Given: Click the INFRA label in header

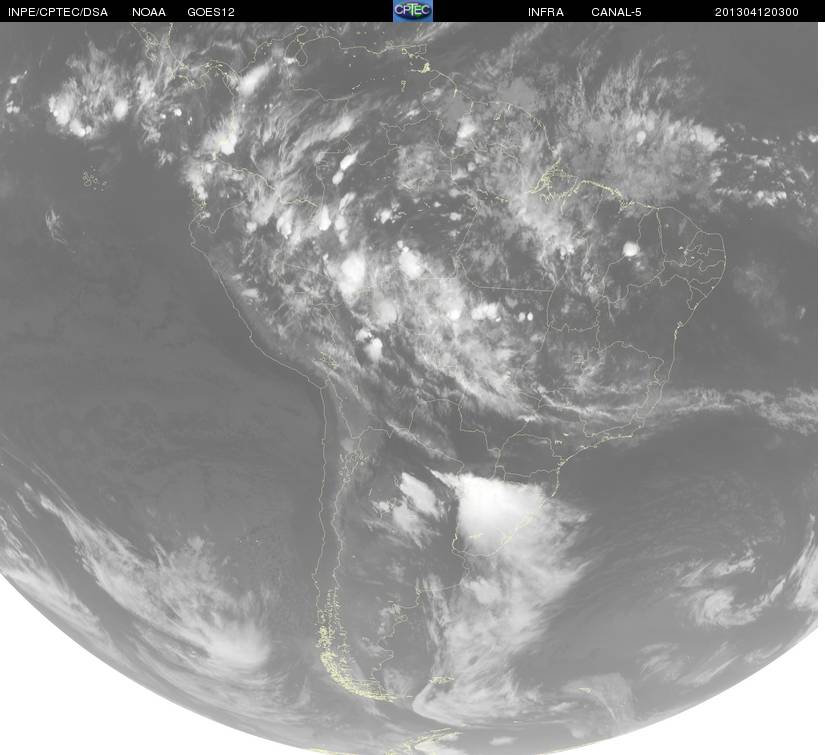Looking at the screenshot, I should click(546, 12).
